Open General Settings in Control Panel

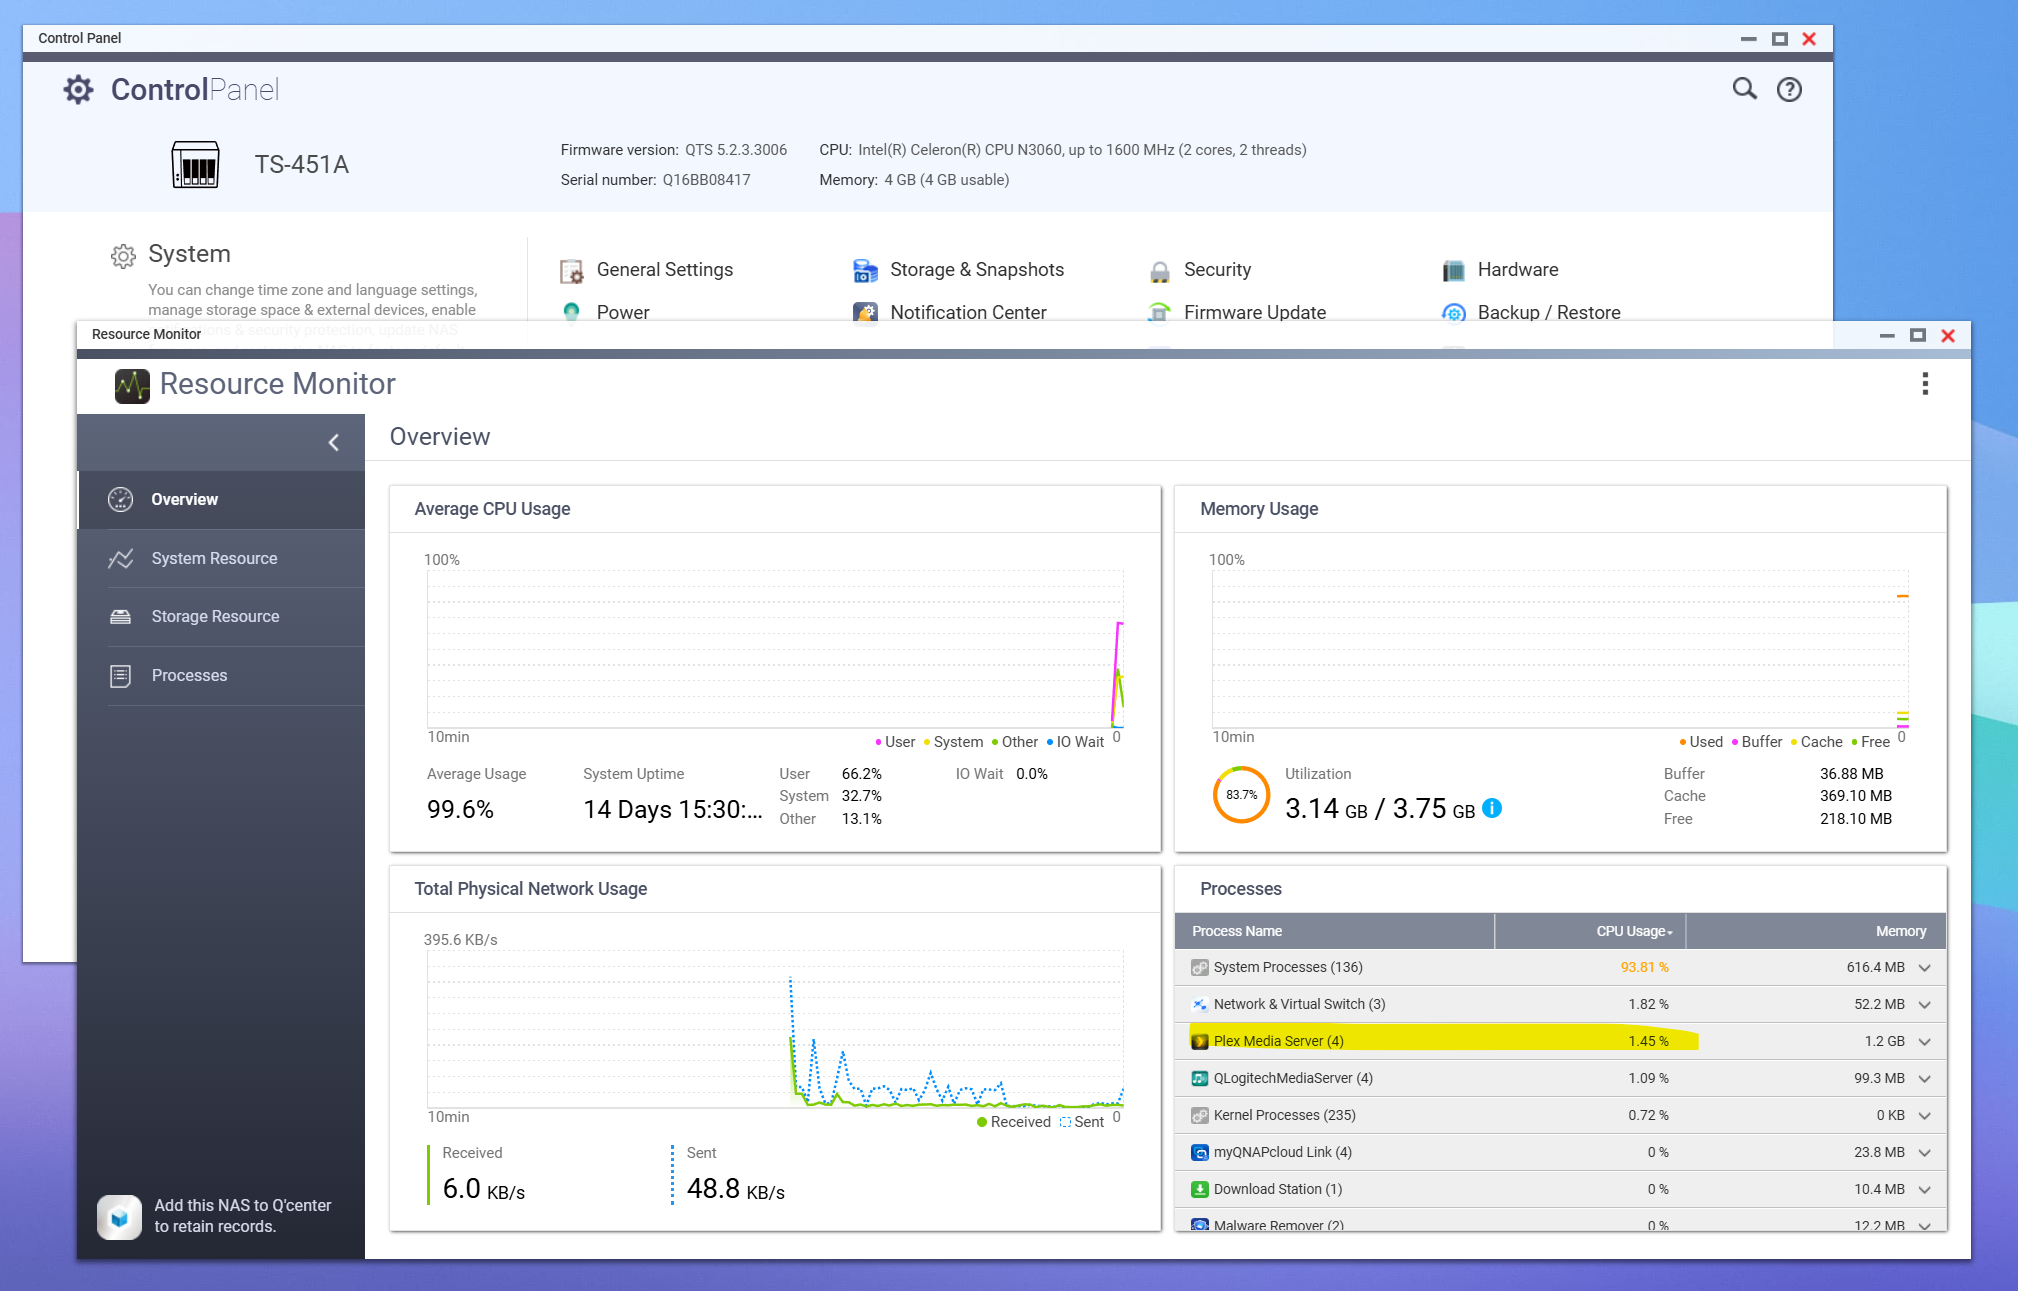coord(664,270)
